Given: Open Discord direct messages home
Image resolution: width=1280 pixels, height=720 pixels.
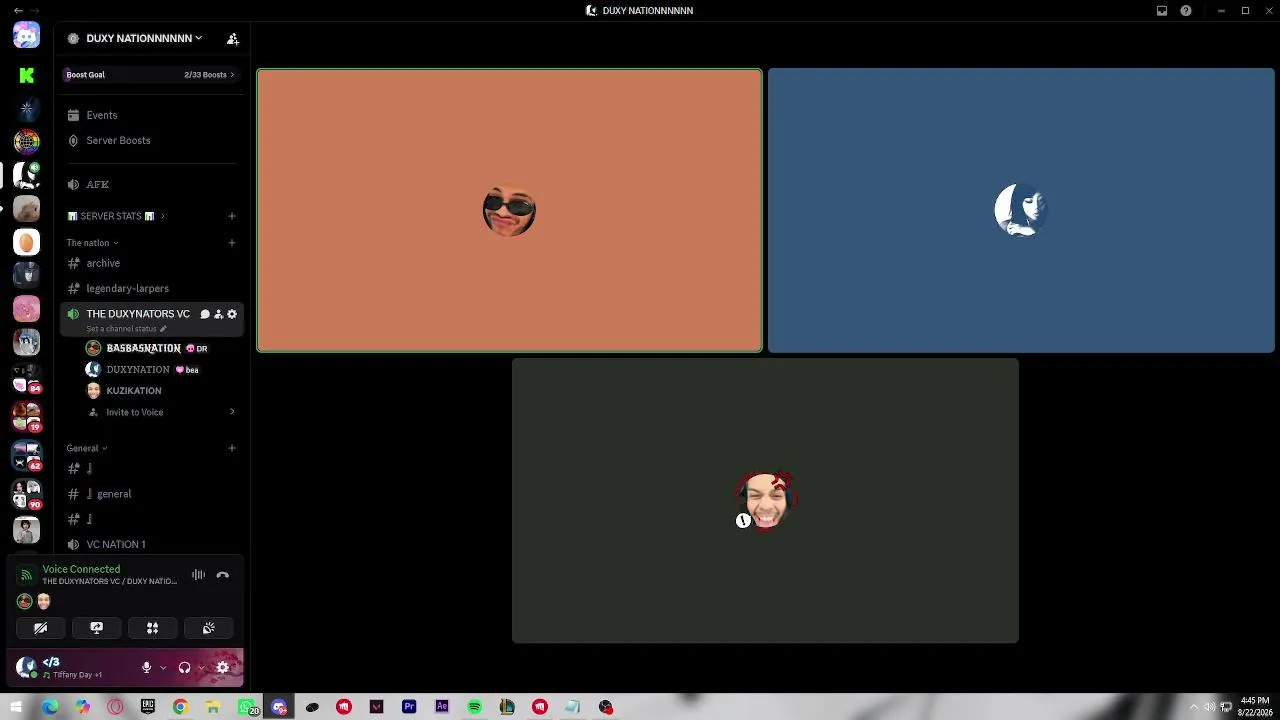Looking at the screenshot, I should [26, 37].
